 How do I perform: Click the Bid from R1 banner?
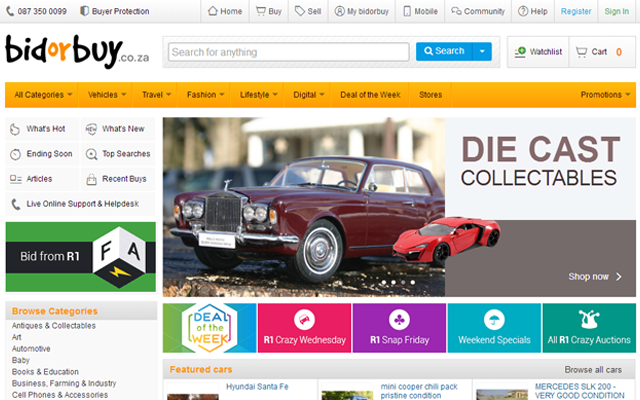(x=80, y=257)
